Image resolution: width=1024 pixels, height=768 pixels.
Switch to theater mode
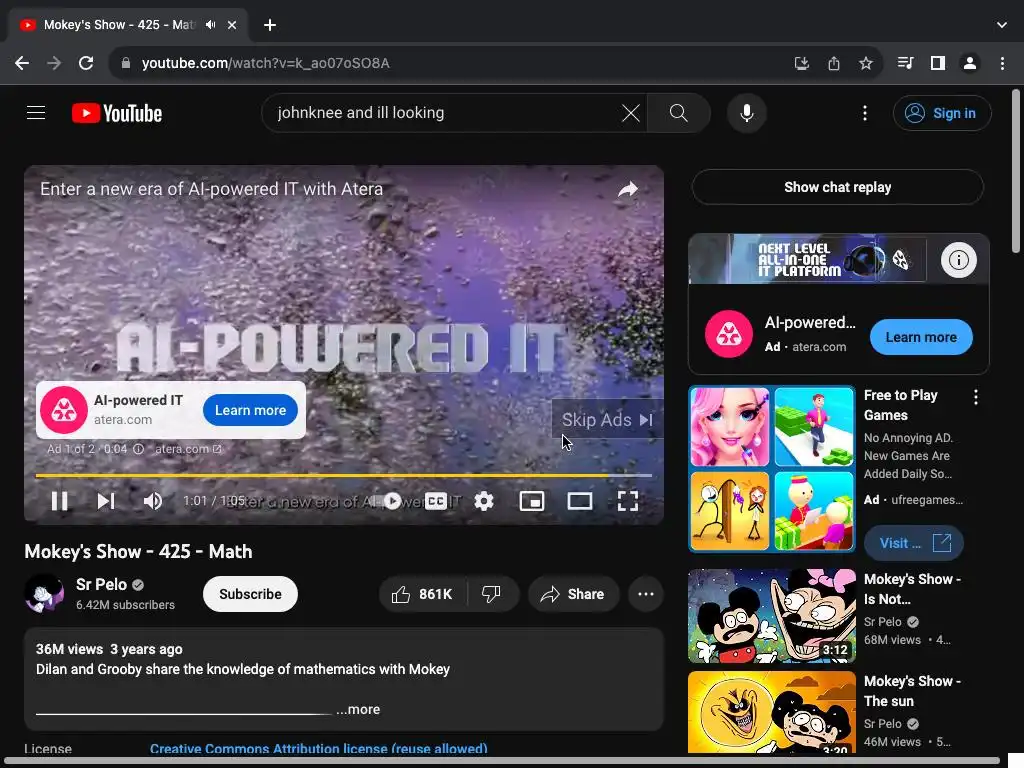point(580,501)
